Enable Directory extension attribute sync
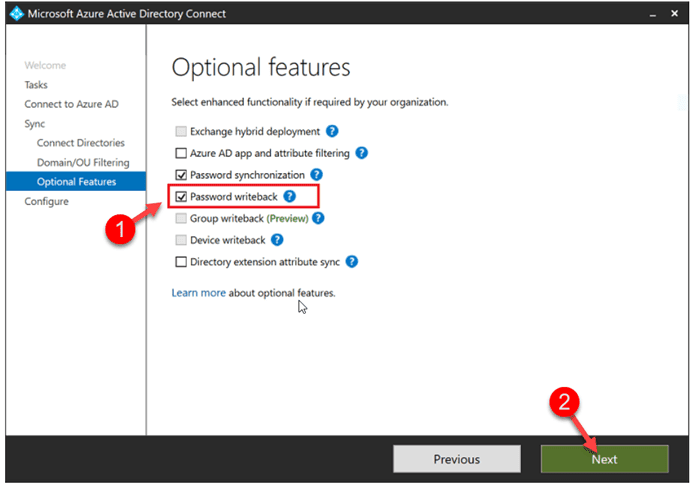The width and height of the screenshot is (698, 493). click(x=181, y=262)
